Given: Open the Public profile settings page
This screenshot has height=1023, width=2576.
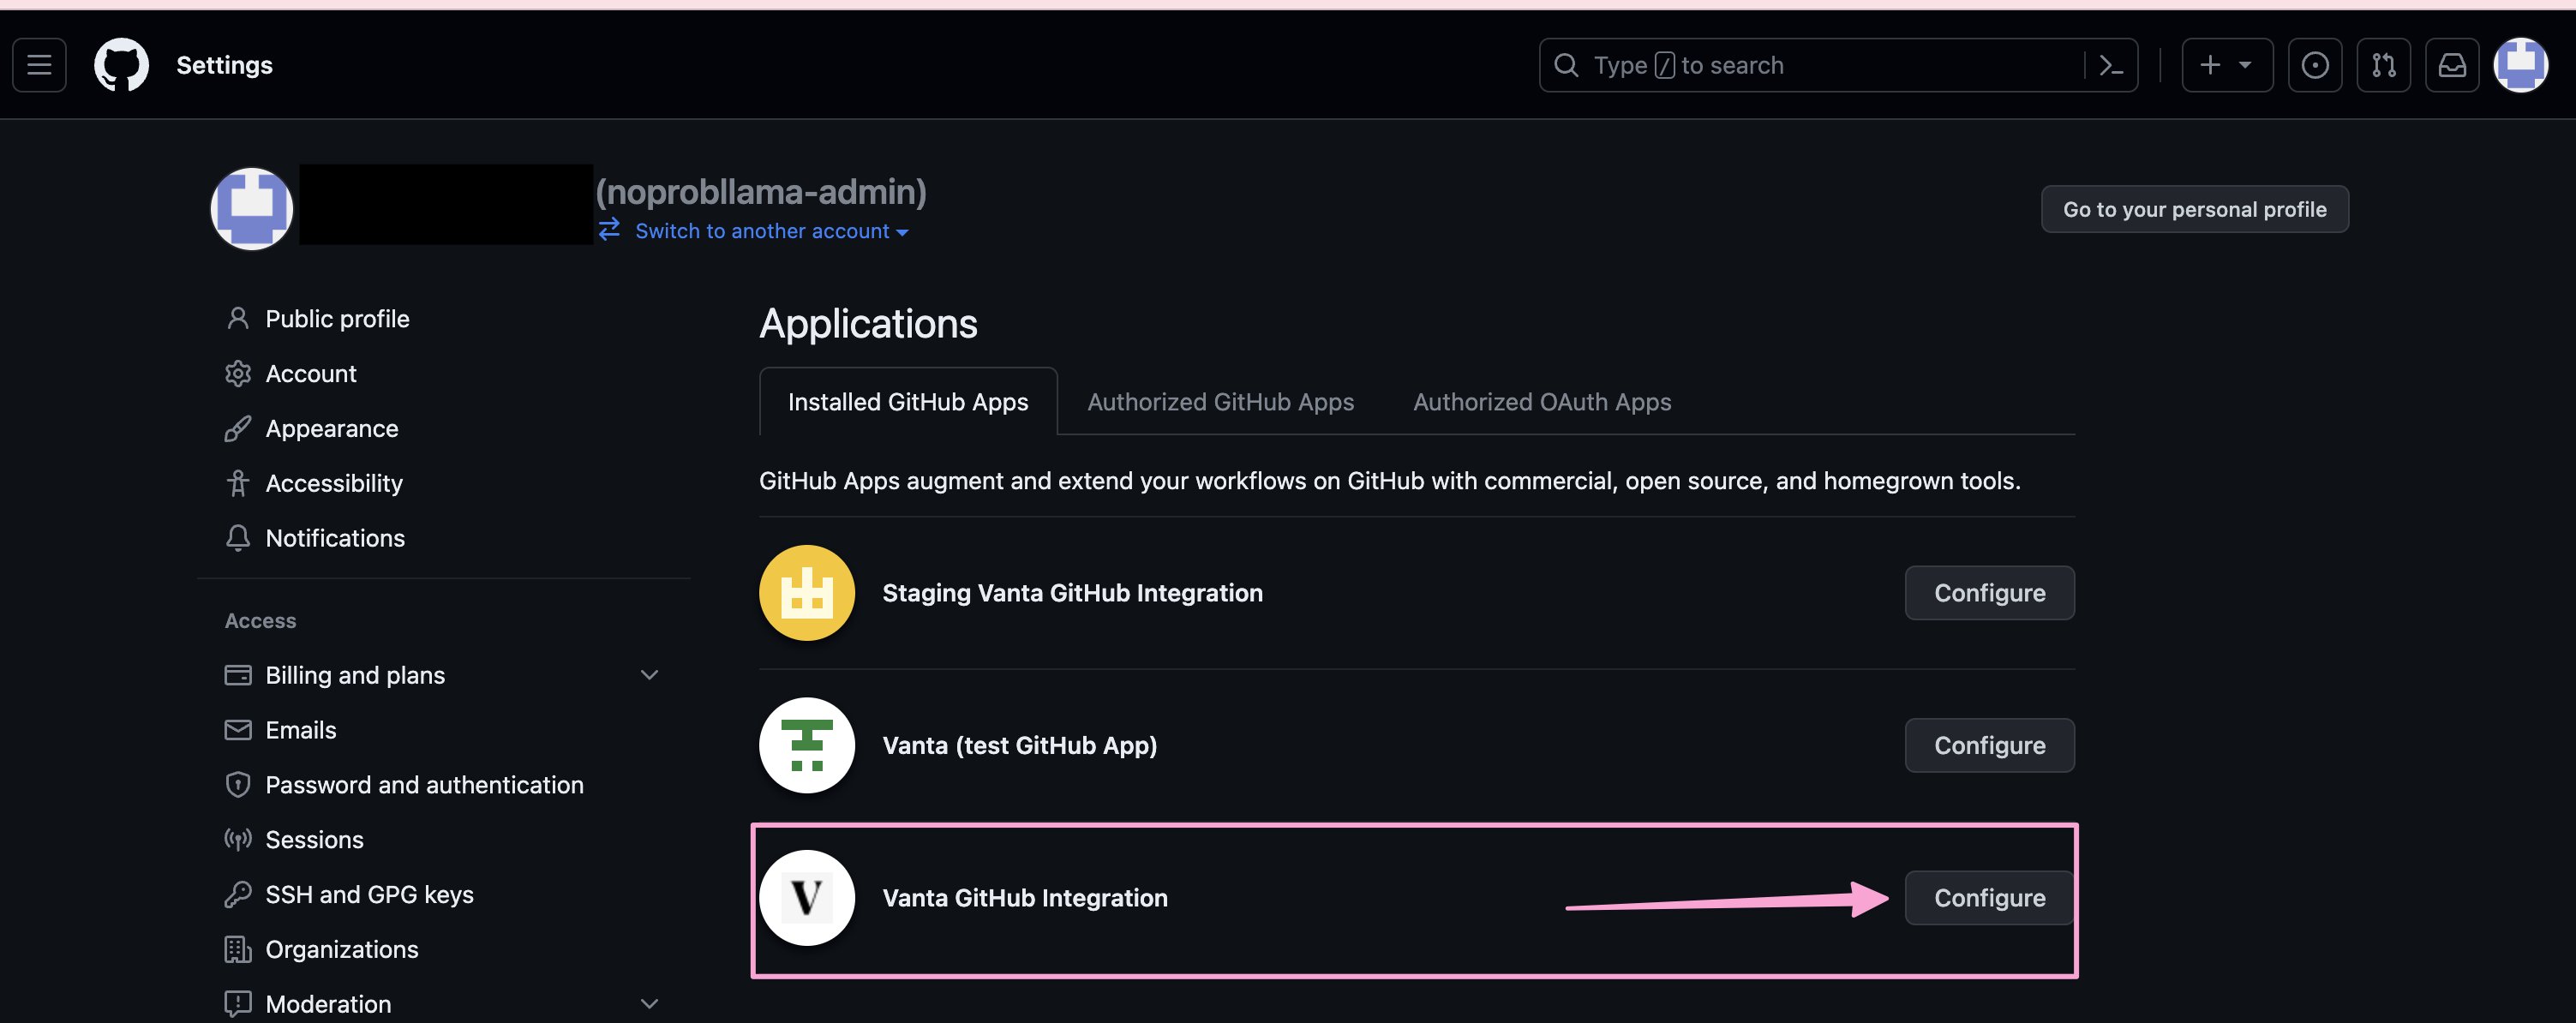Looking at the screenshot, I should click(337, 318).
